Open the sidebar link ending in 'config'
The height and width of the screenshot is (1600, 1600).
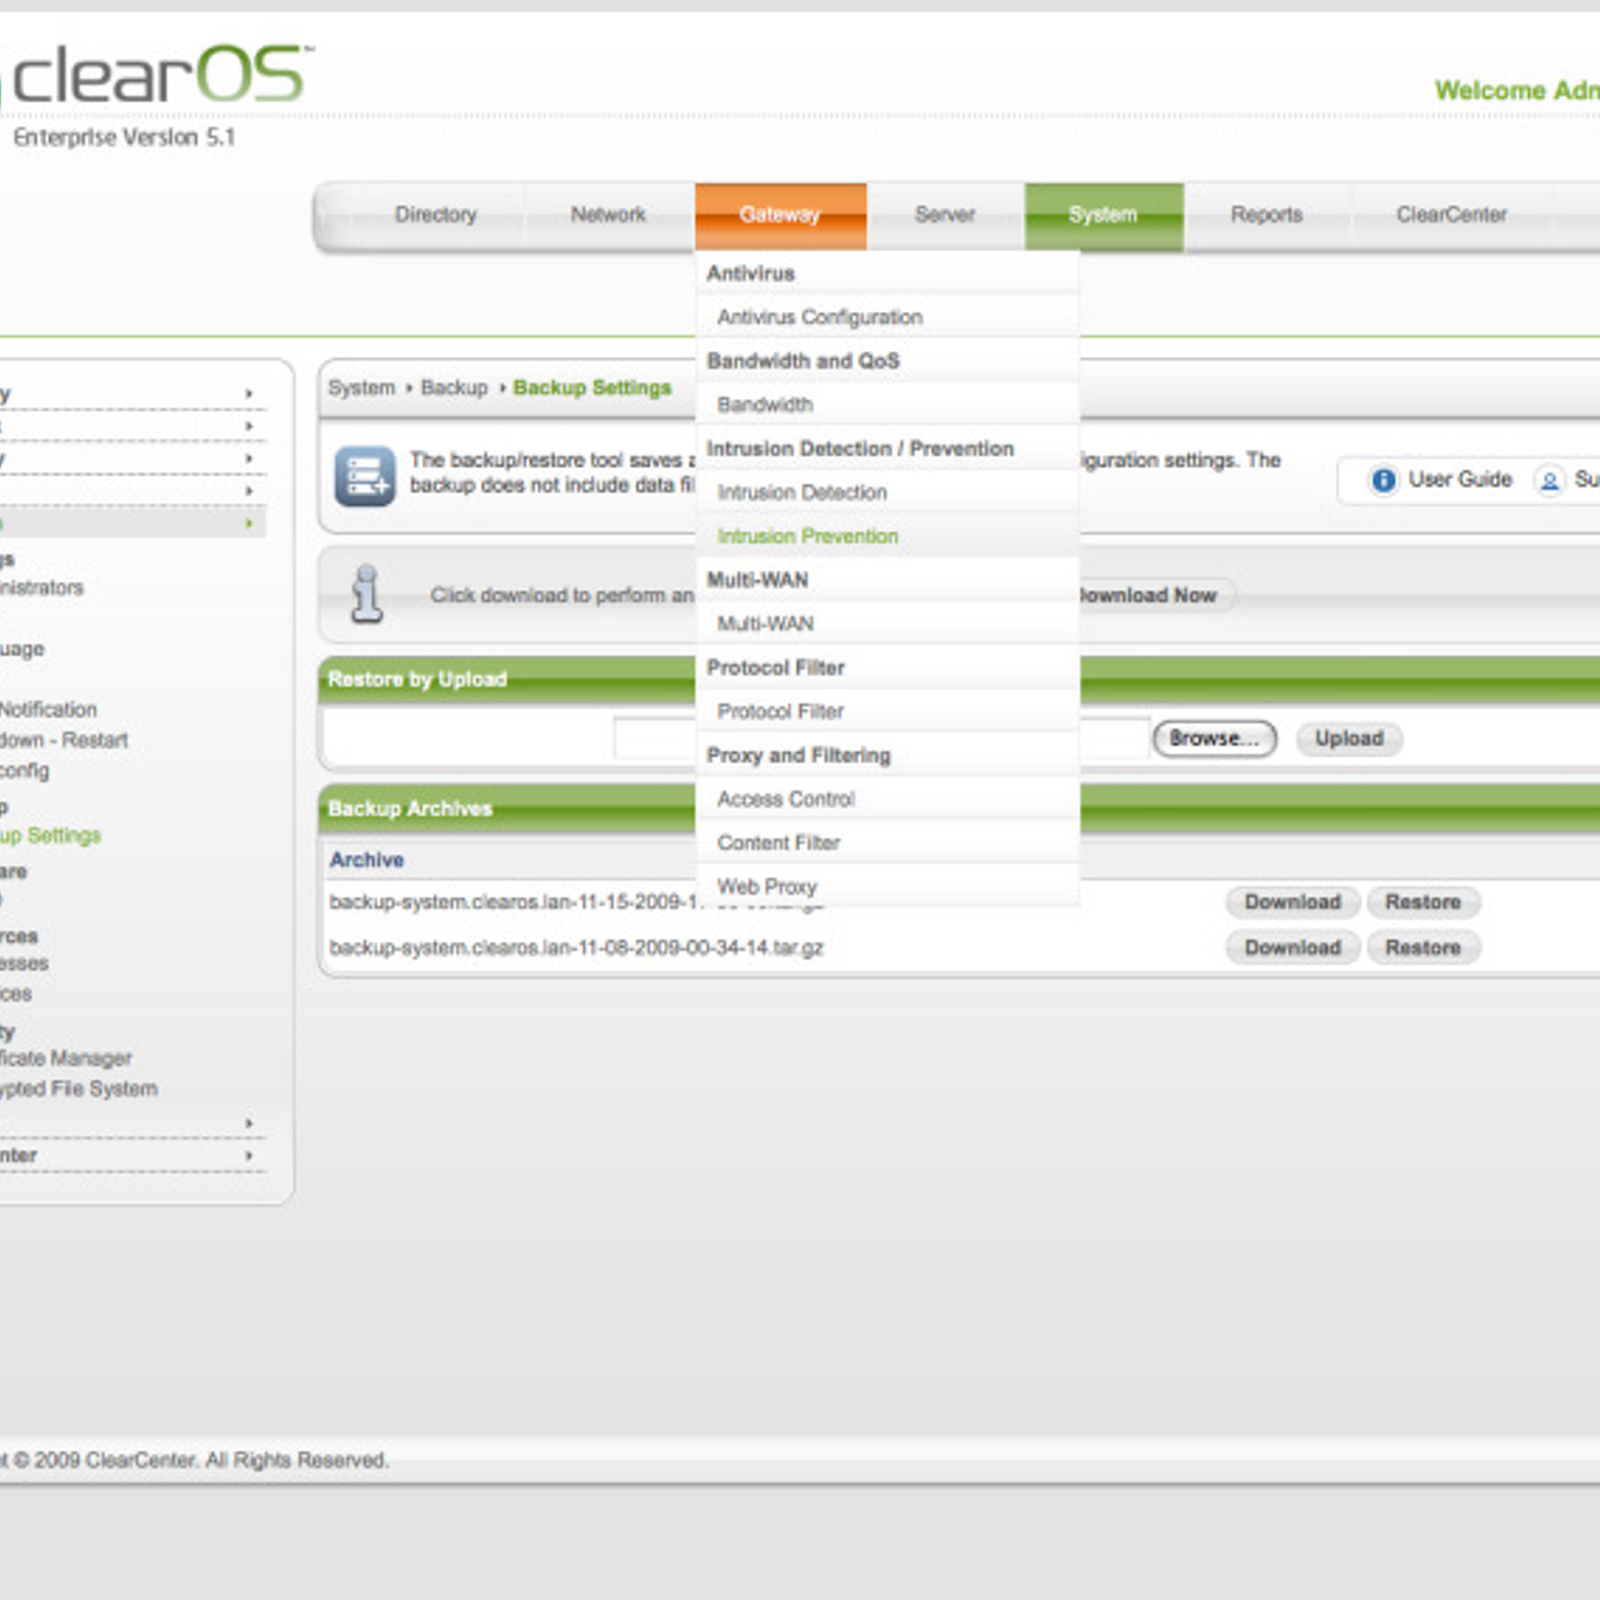pos(25,771)
